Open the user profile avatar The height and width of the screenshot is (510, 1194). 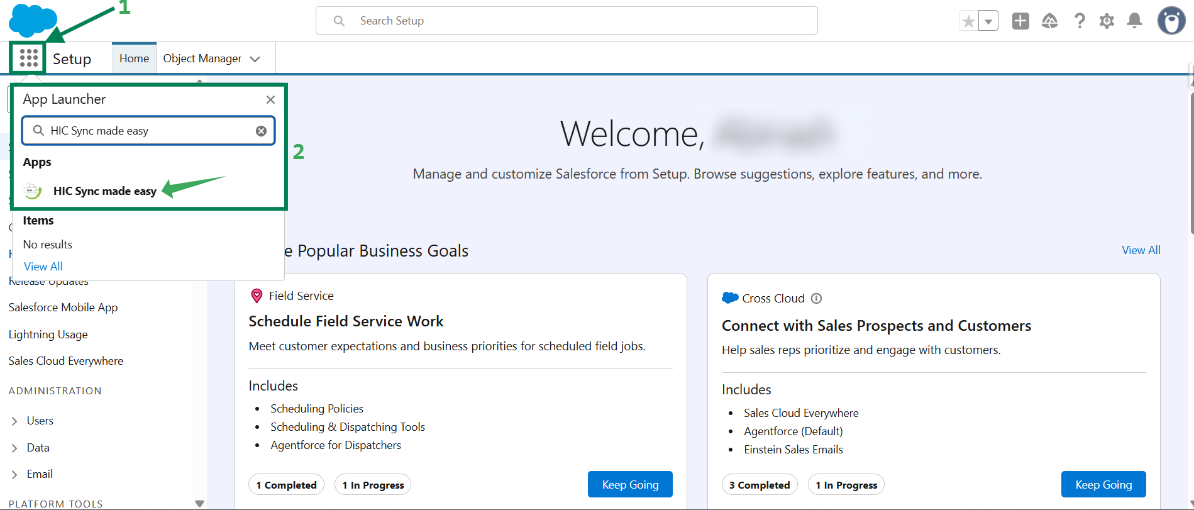(1171, 21)
